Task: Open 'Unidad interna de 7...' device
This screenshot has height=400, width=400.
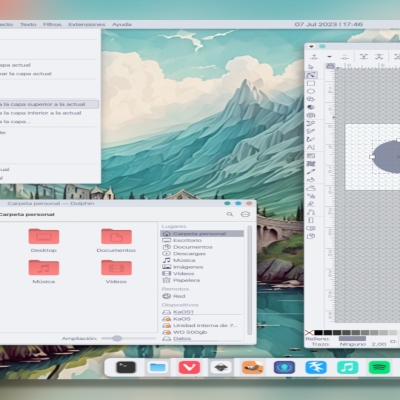Action: point(202,325)
